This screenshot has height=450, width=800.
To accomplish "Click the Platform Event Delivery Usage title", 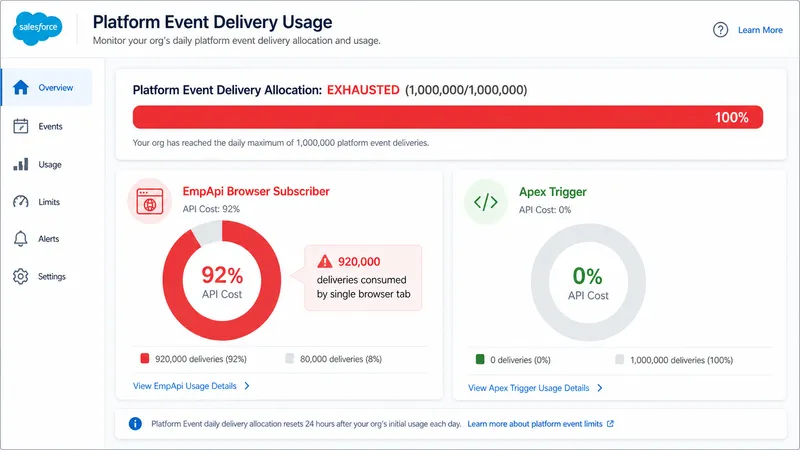I will 212,22.
